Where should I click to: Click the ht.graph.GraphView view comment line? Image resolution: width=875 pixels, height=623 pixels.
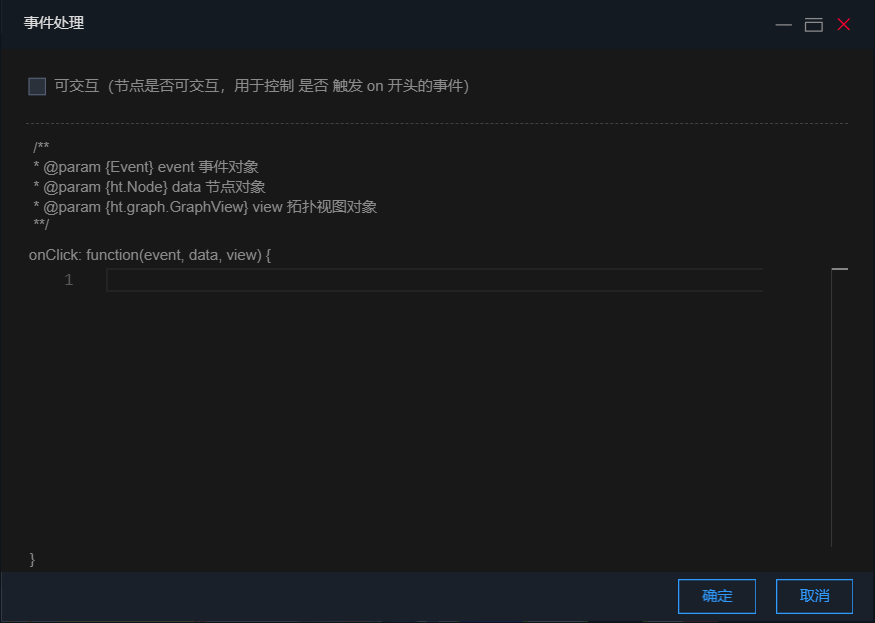[205, 207]
